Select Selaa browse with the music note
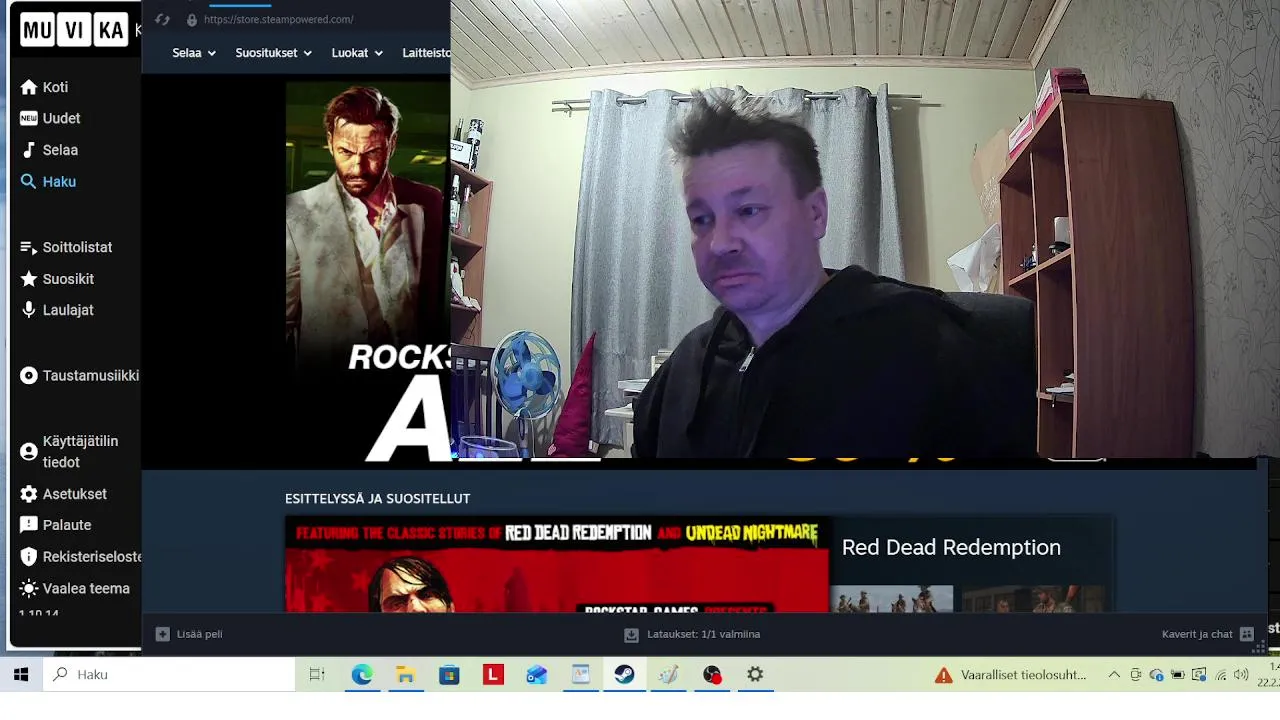This screenshot has width=1280, height=720. (49, 150)
